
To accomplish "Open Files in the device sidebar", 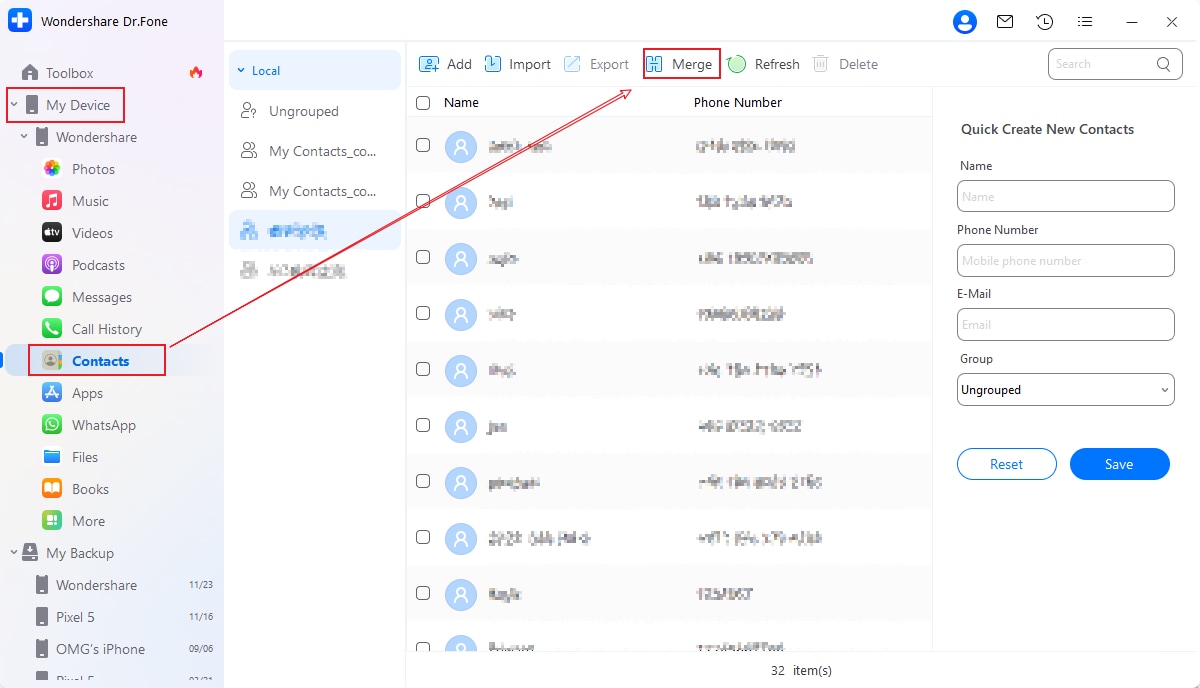I will (85, 457).
